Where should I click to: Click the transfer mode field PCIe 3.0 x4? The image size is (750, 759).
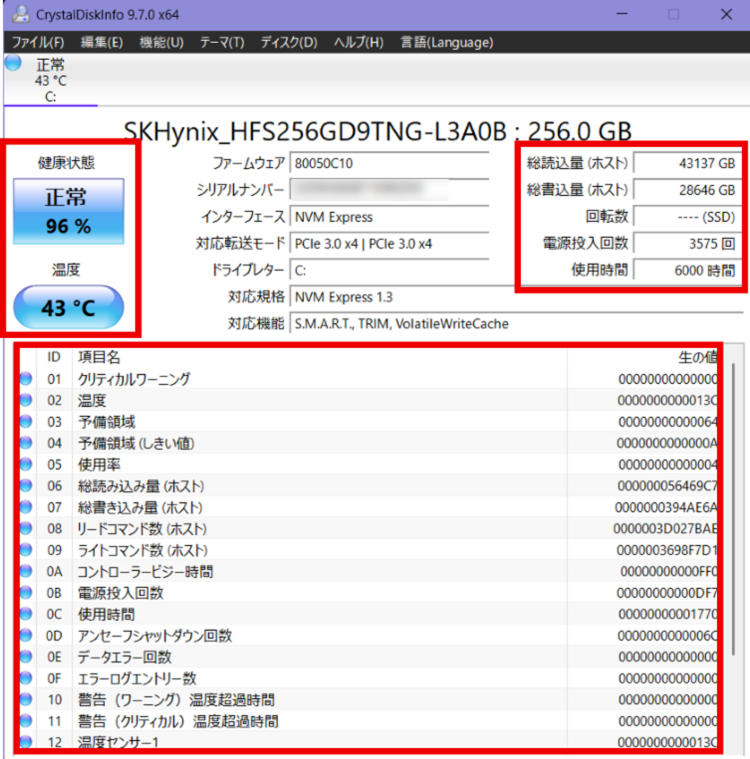pos(389,243)
